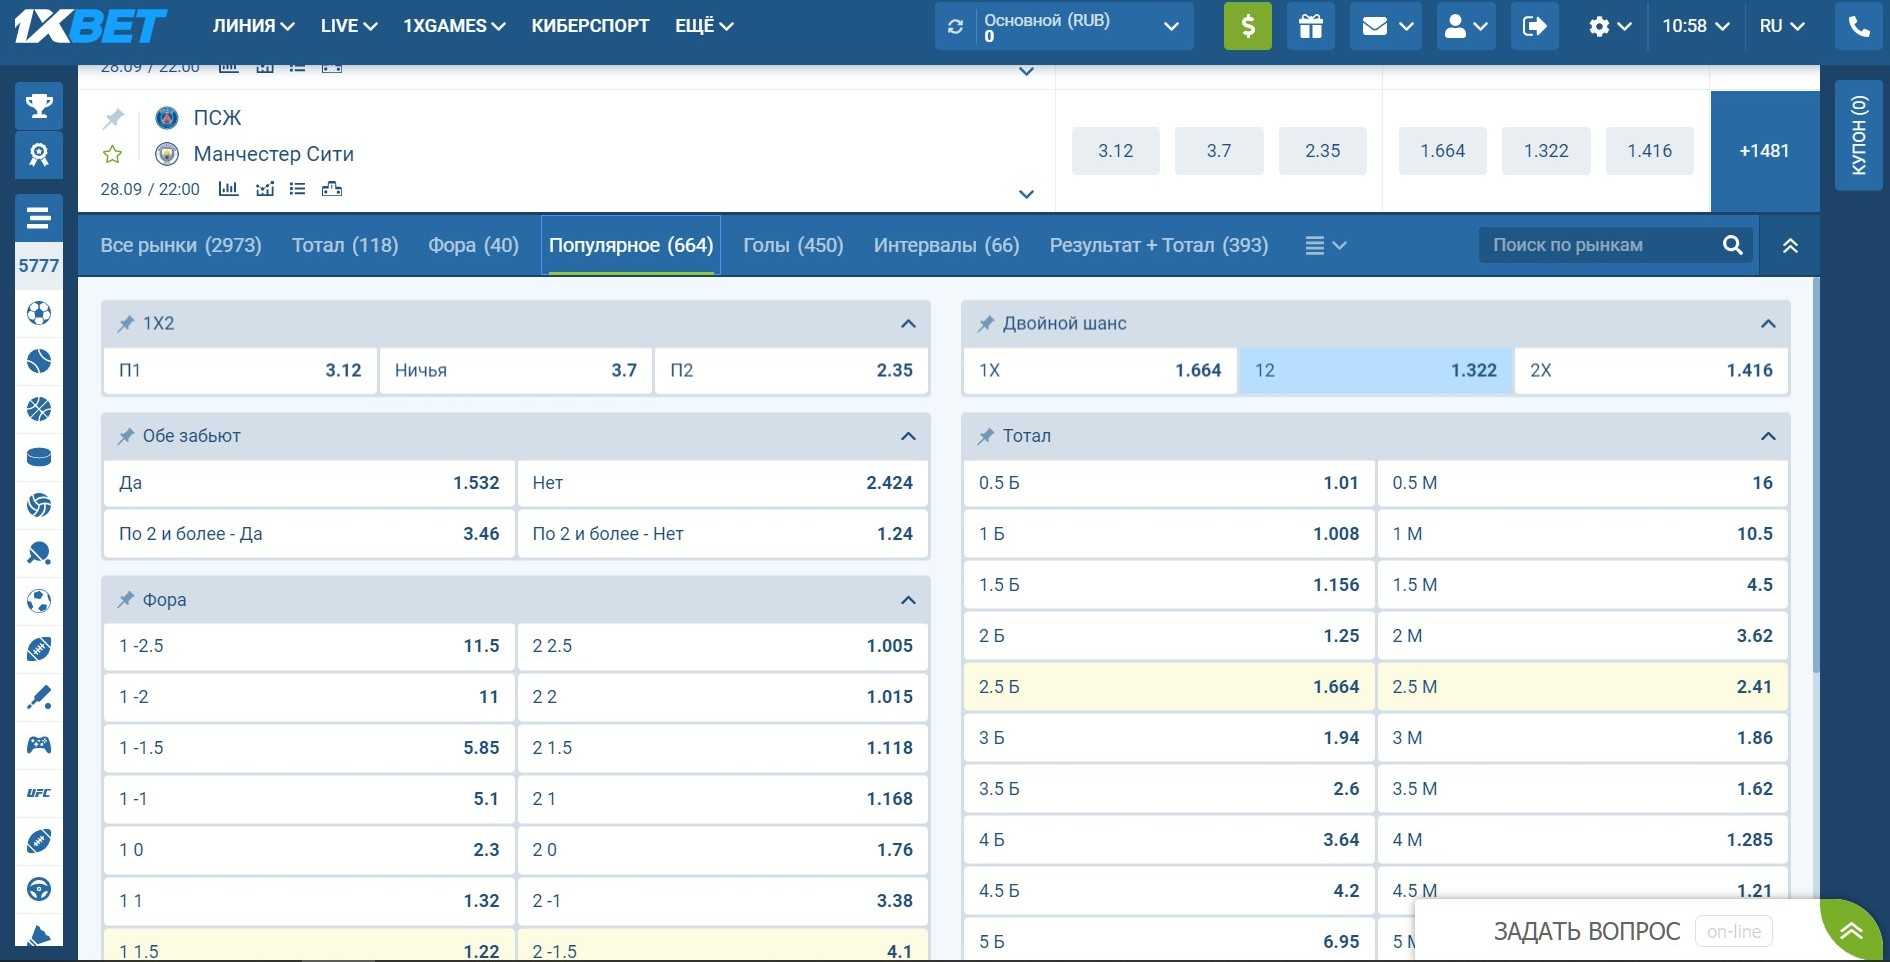Collapse the Двойной шанс section
The image size is (1890, 962).
point(1767,324)
